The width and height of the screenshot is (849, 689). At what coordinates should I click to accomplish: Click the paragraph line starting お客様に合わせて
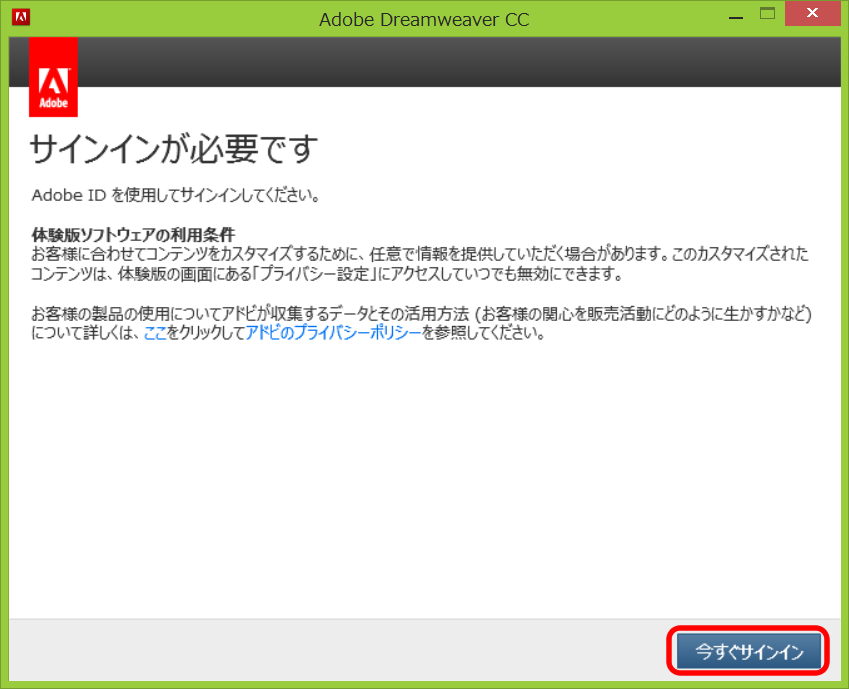(420, 254)
